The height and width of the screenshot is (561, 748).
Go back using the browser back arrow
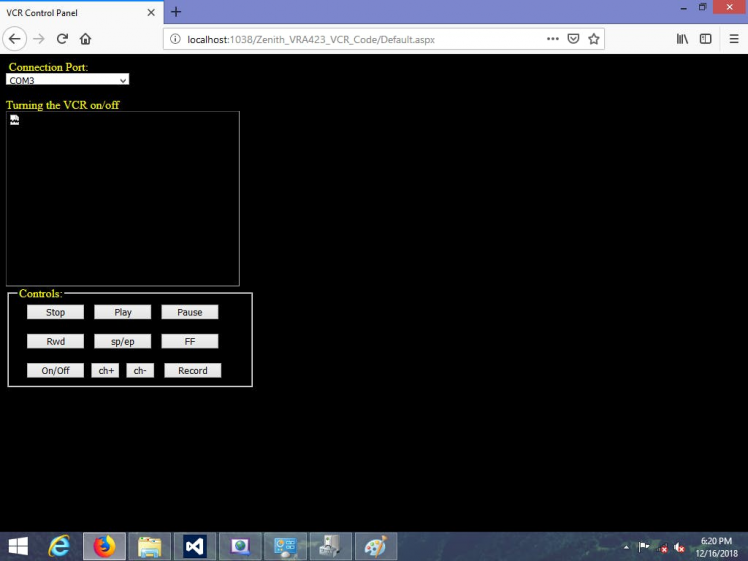tap(14, 39)
